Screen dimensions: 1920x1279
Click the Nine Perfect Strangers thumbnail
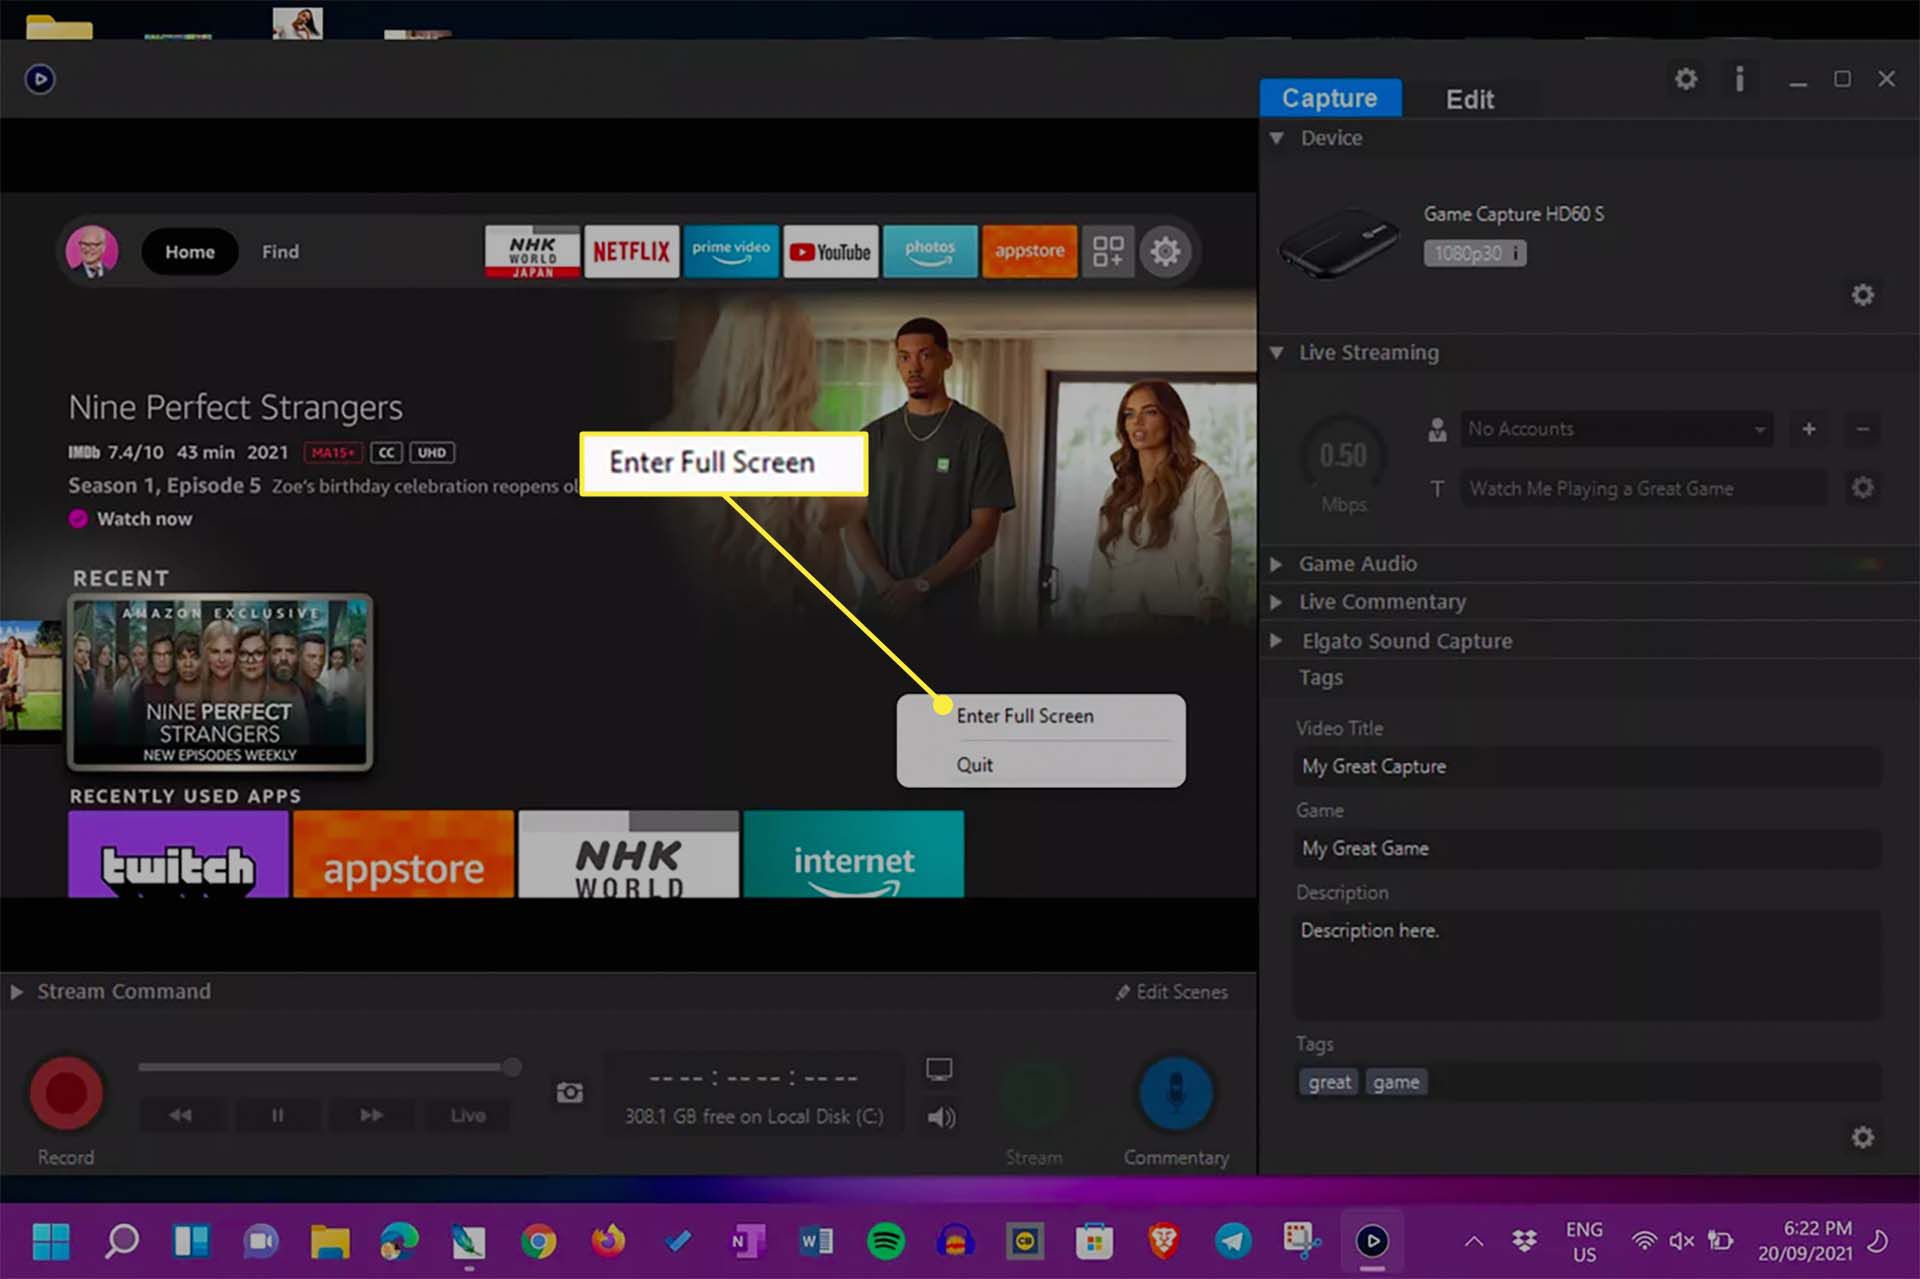(x=221, y=682)
